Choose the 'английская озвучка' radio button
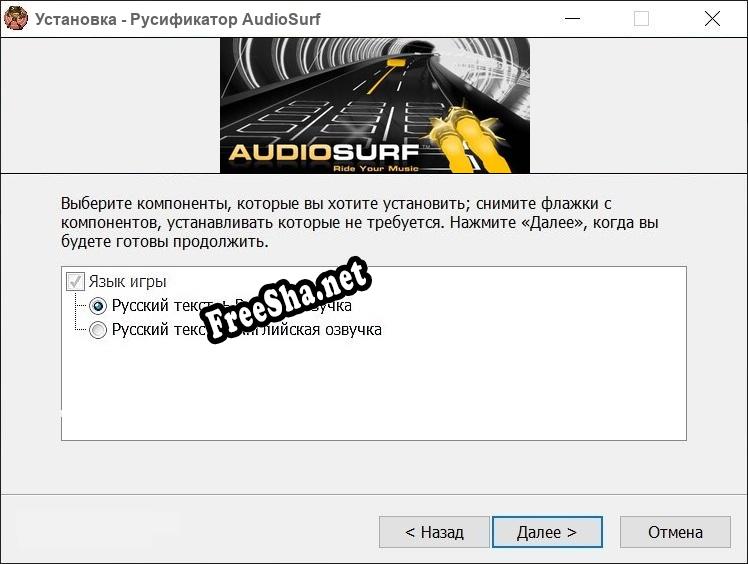Screen dimensions: 748x564 (x=98, y=330)
